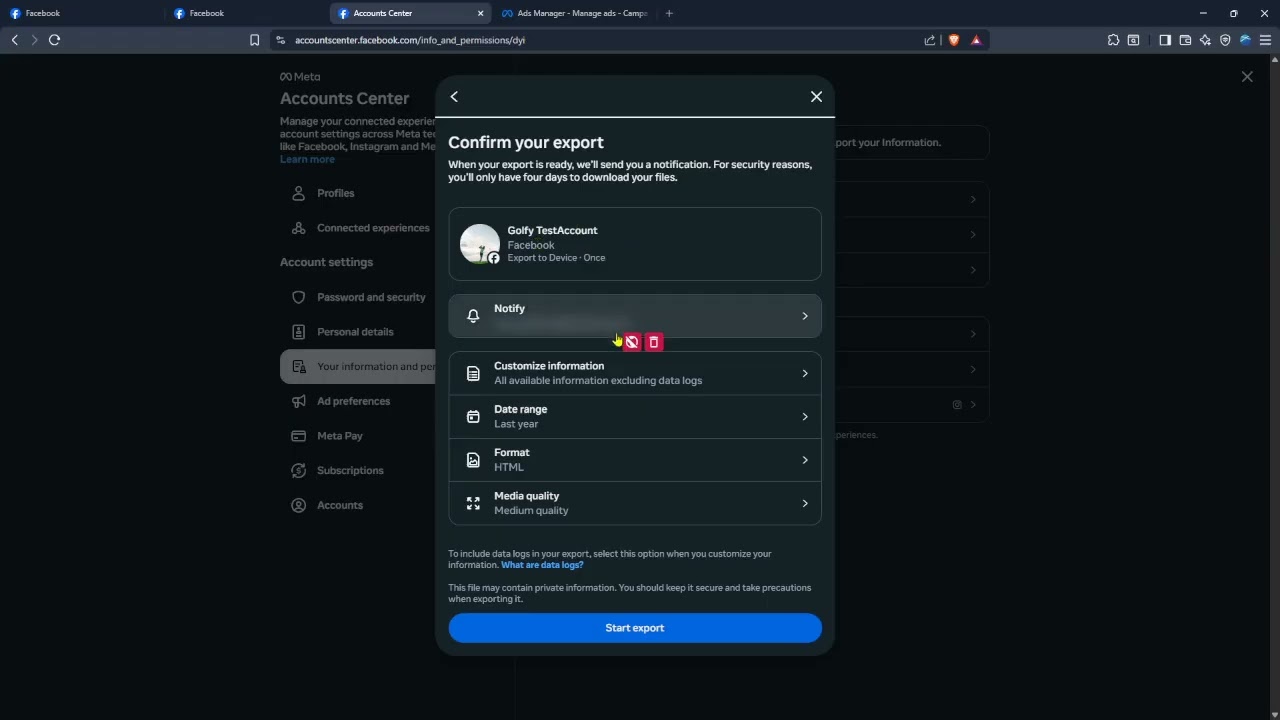This screenshot has width=1280, height=720.
Task: Click the calendar icon beside Date range
Action: click(473, 417)
